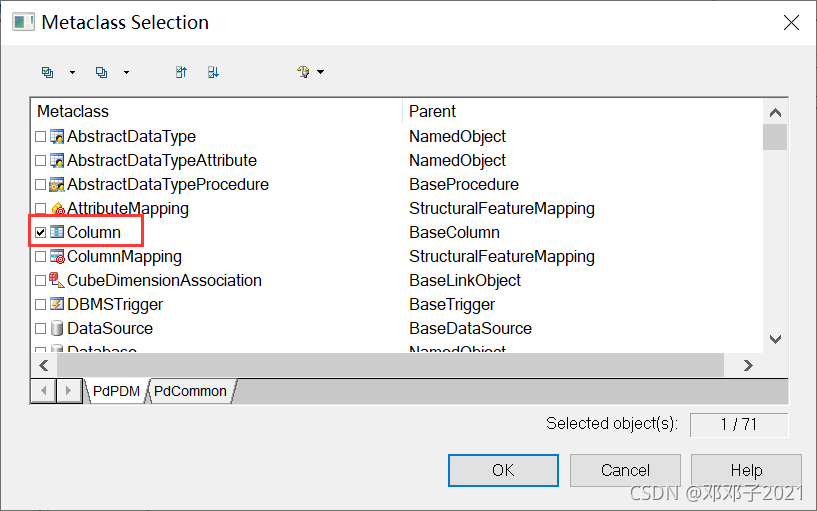The height and width of the screenshot is (511, 817).
Task: Click the Cancel button
Action: click(x=625, y=470)
